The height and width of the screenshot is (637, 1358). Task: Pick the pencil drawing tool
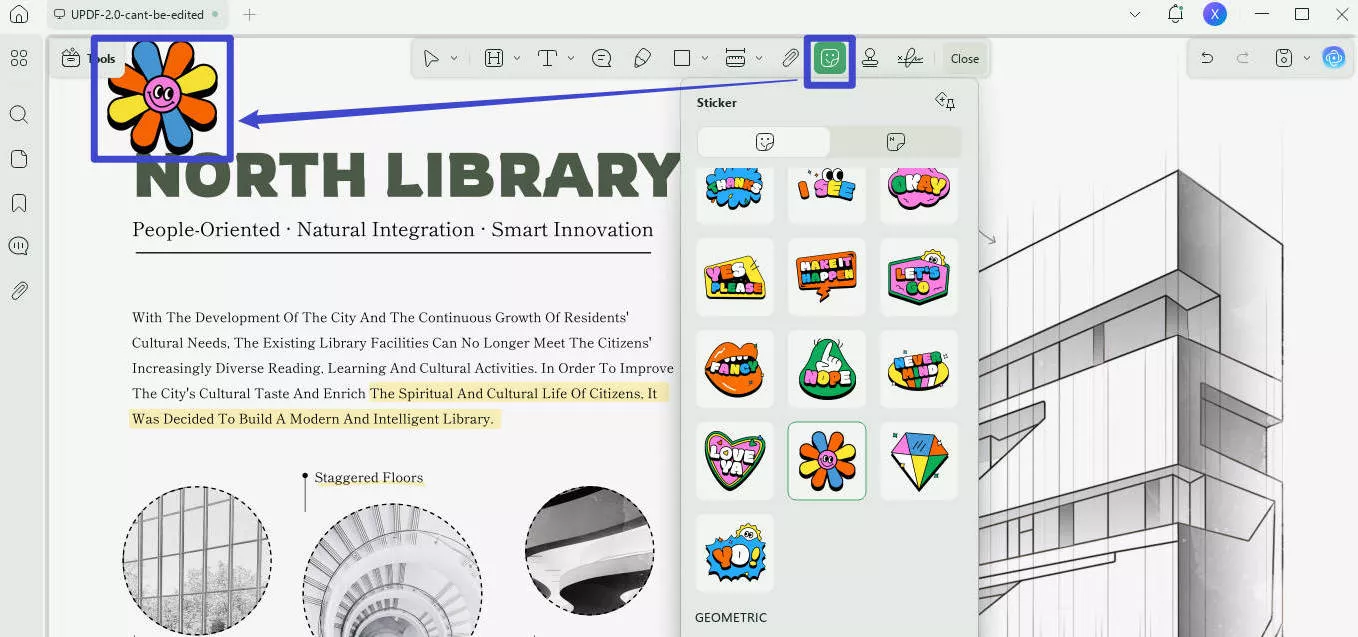(643, 58)
